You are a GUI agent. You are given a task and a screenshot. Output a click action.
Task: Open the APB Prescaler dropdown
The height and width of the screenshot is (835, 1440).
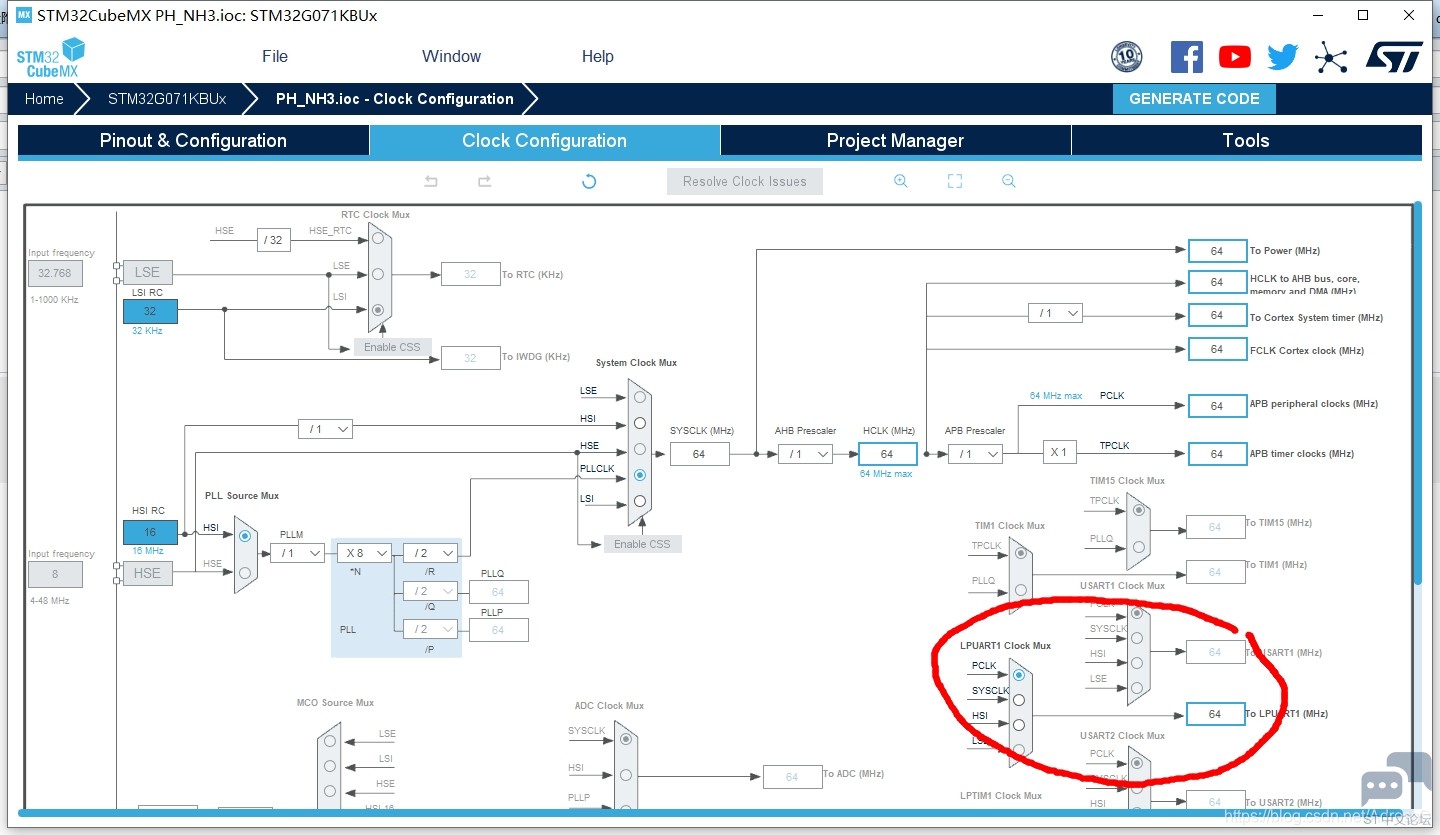(x=975, y=454)
